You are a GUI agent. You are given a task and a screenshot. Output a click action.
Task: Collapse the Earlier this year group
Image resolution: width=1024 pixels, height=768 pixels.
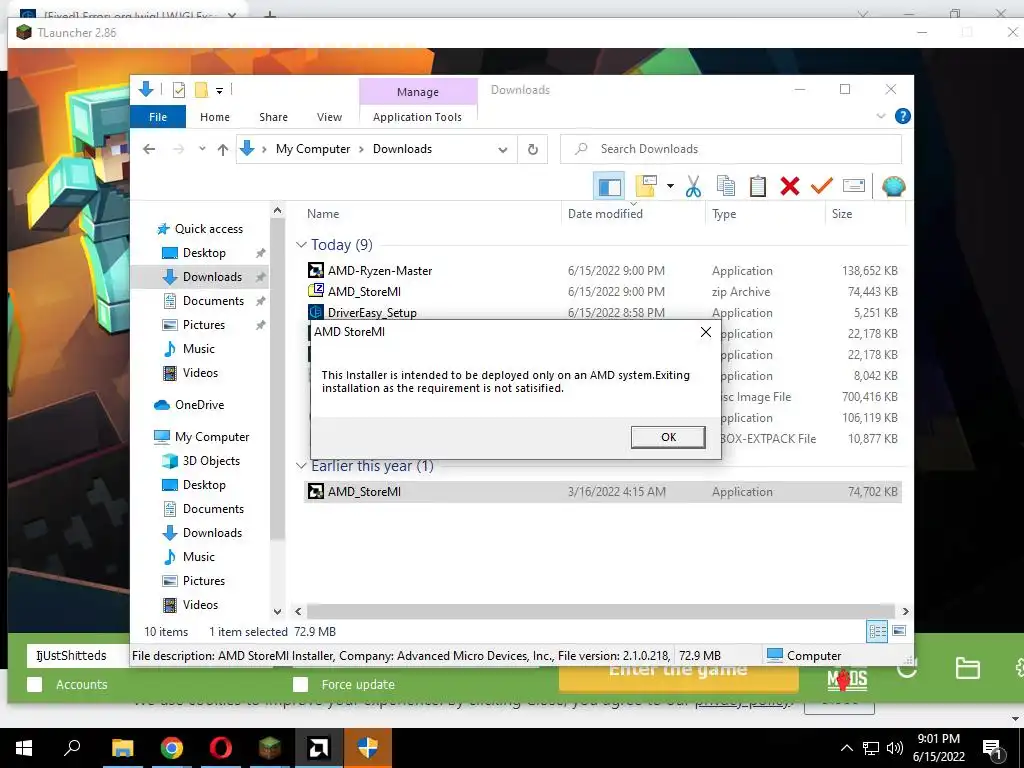[301, 466]
